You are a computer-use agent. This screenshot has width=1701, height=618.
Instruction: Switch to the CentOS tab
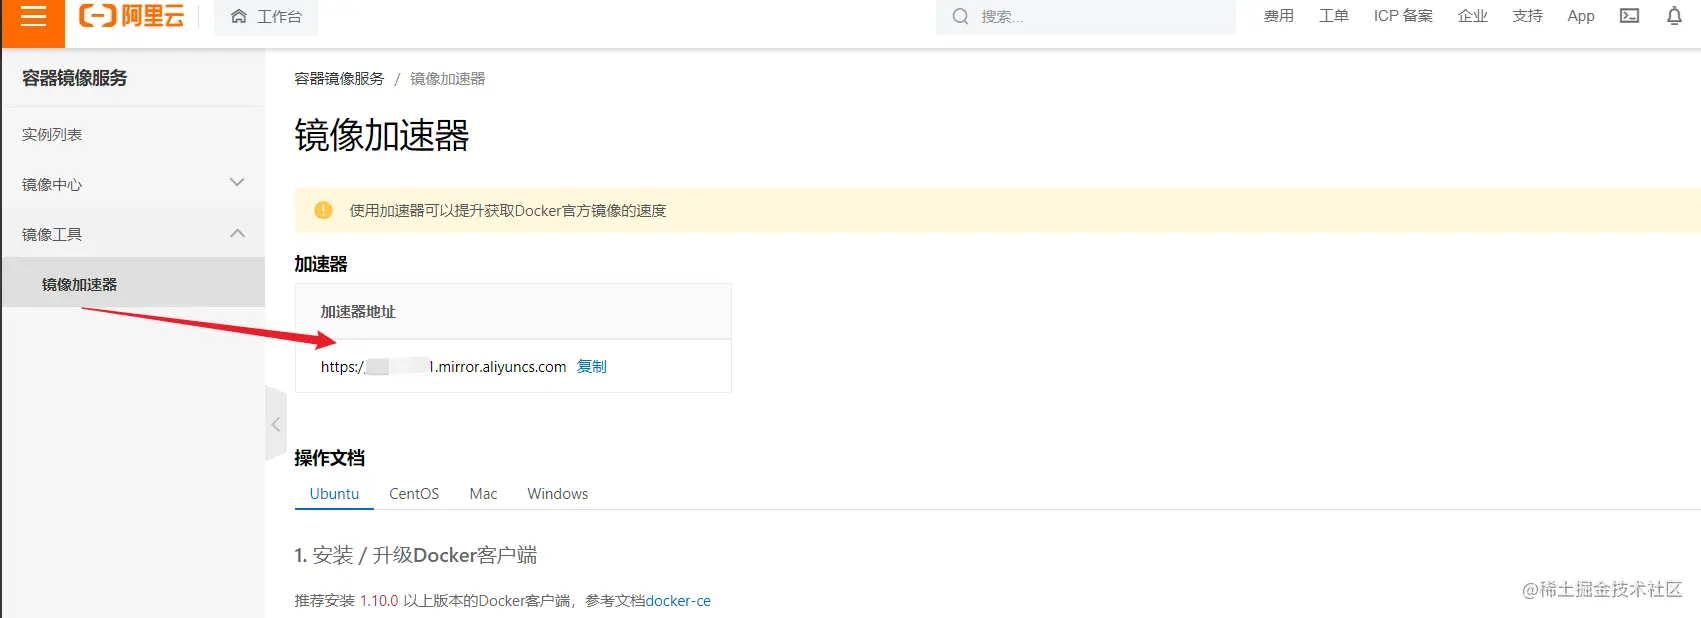(x=414, y=494)
